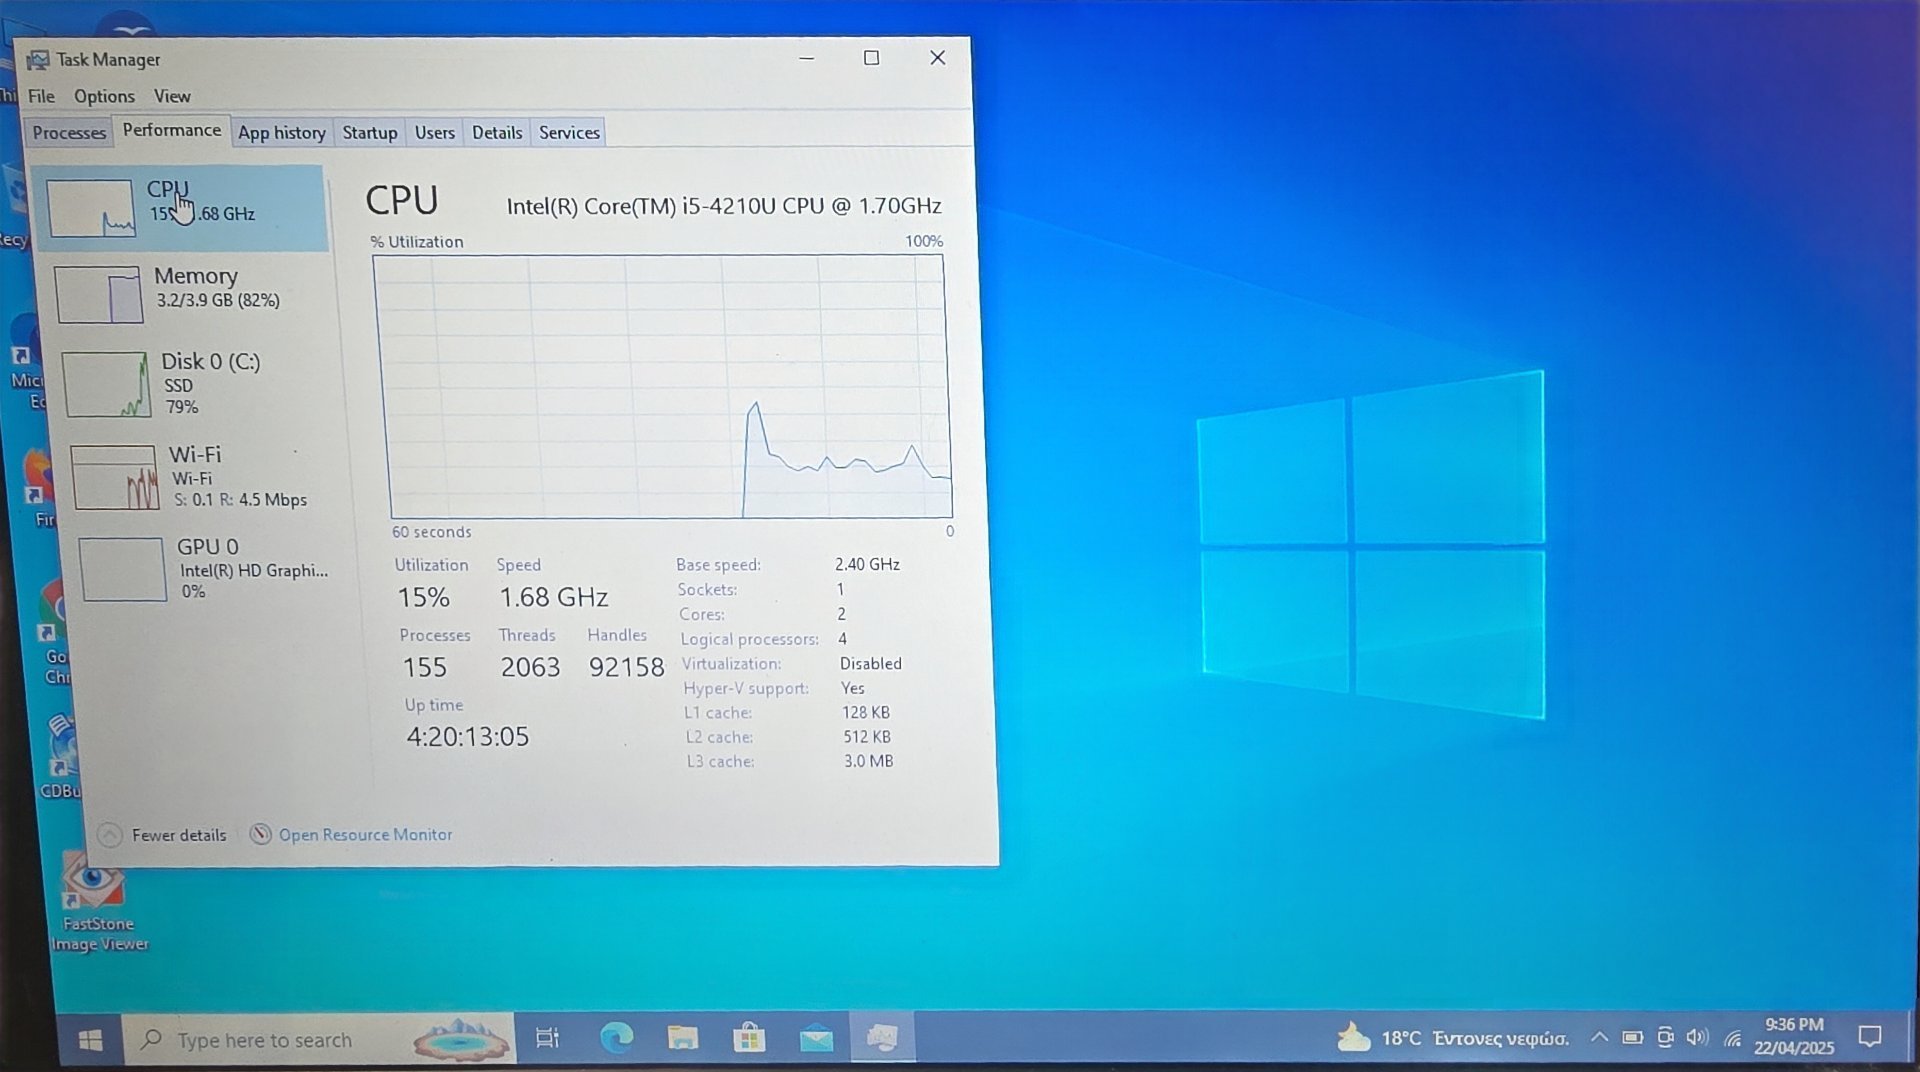Open Resource Monitor link
Viewport: 1920px width, 1072px height.
[x=351, y=835]
